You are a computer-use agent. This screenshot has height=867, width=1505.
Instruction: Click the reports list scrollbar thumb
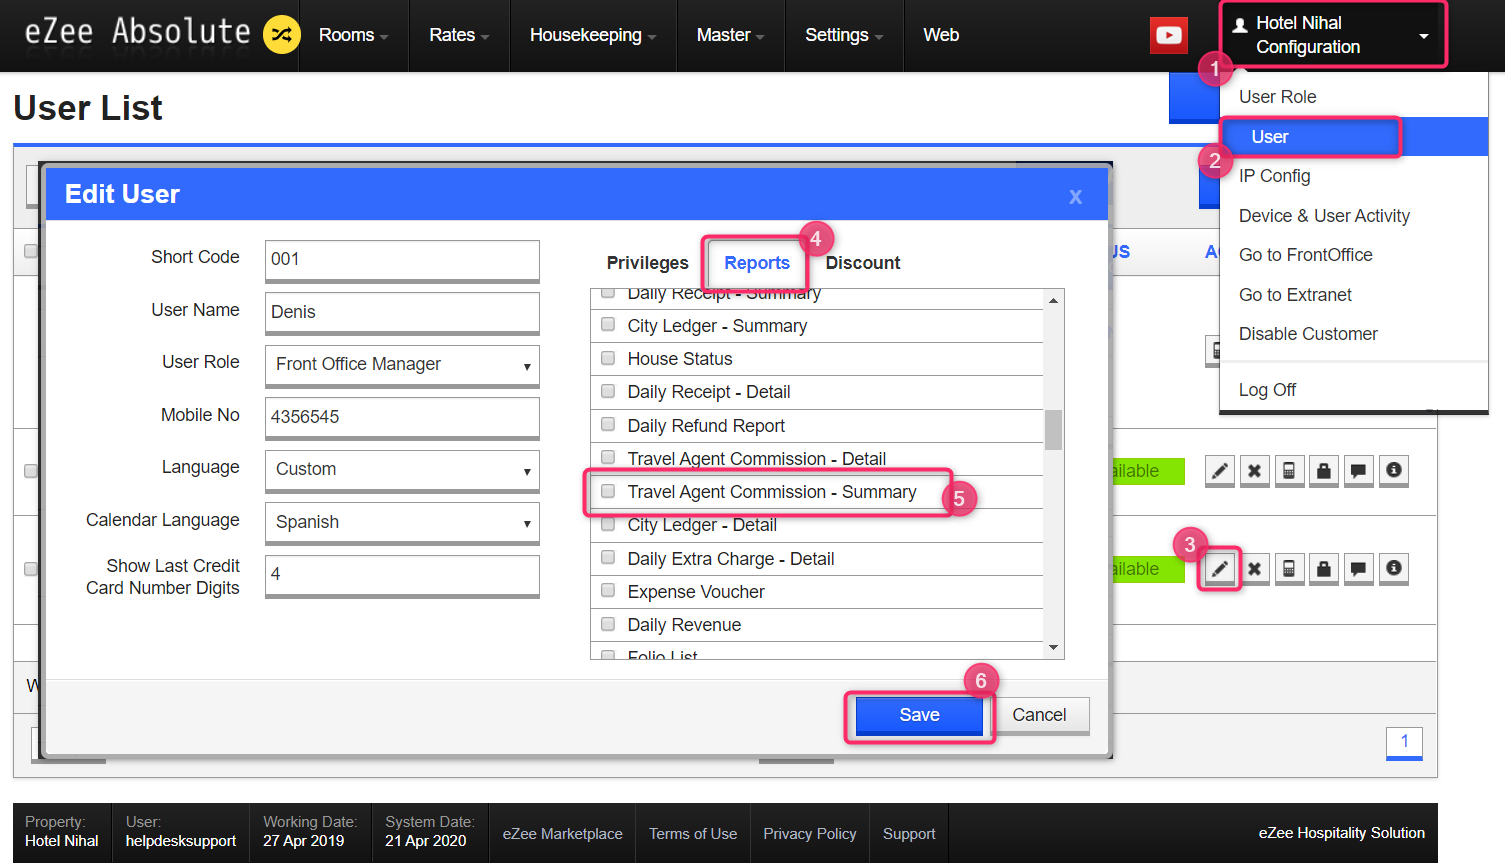(1053, 430)
